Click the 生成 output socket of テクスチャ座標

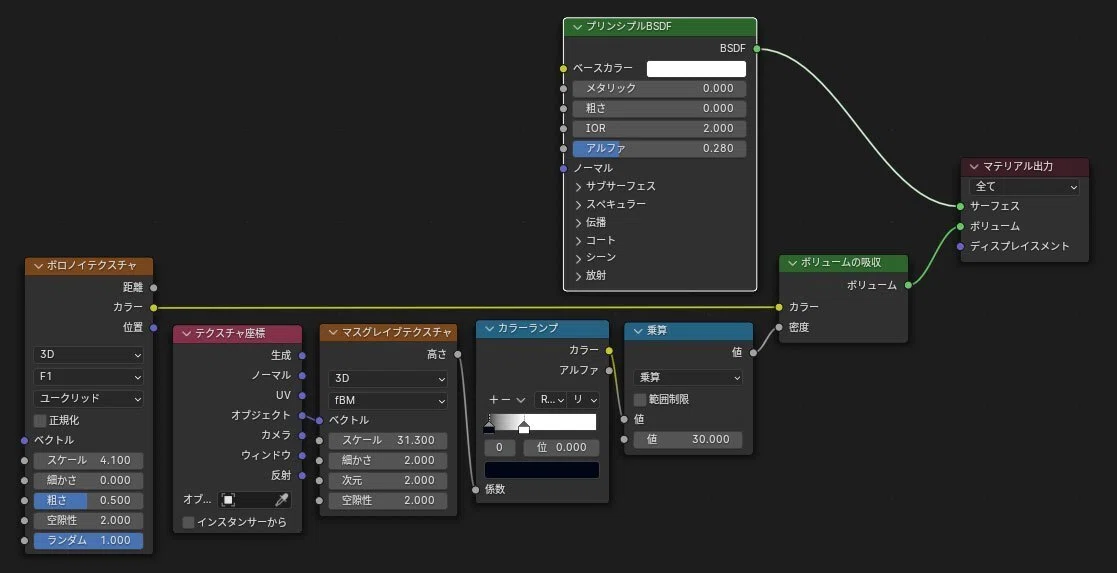click(x=302, y=355)
